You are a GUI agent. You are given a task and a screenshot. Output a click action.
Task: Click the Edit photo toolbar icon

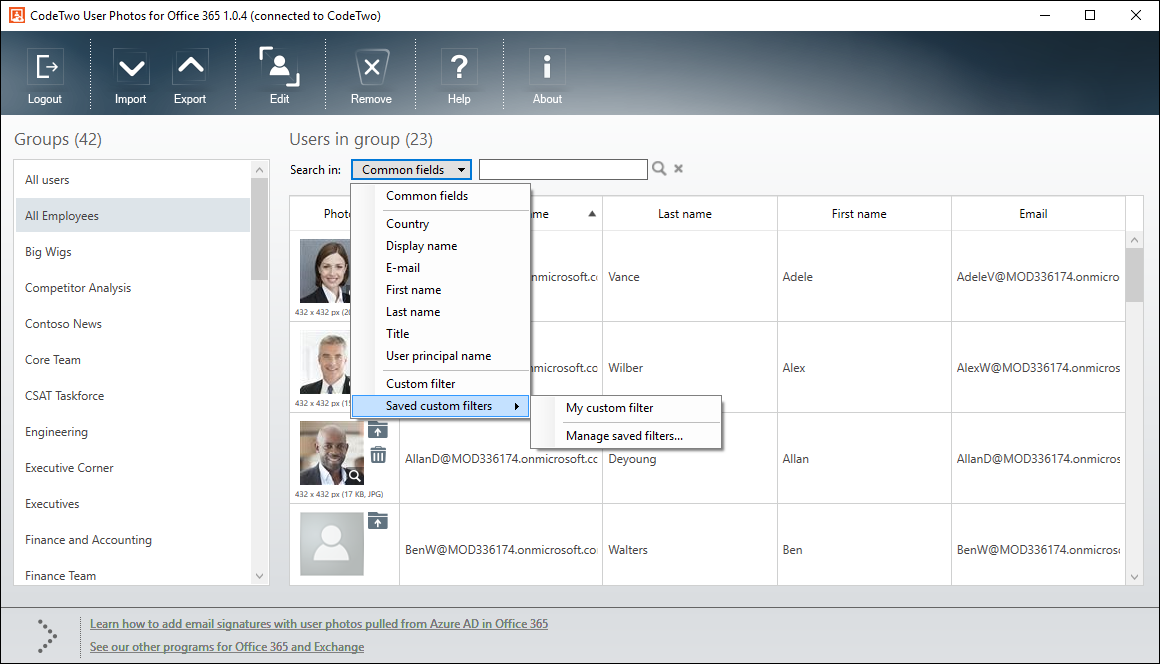click(x=280, y=67)
